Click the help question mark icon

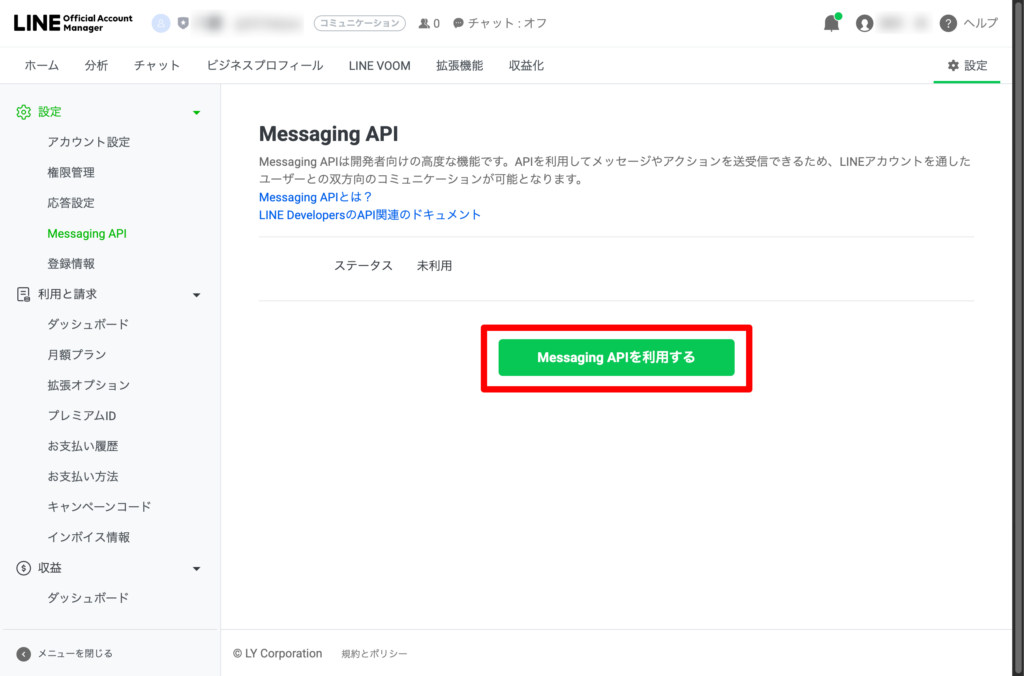[x=948, y=24]
